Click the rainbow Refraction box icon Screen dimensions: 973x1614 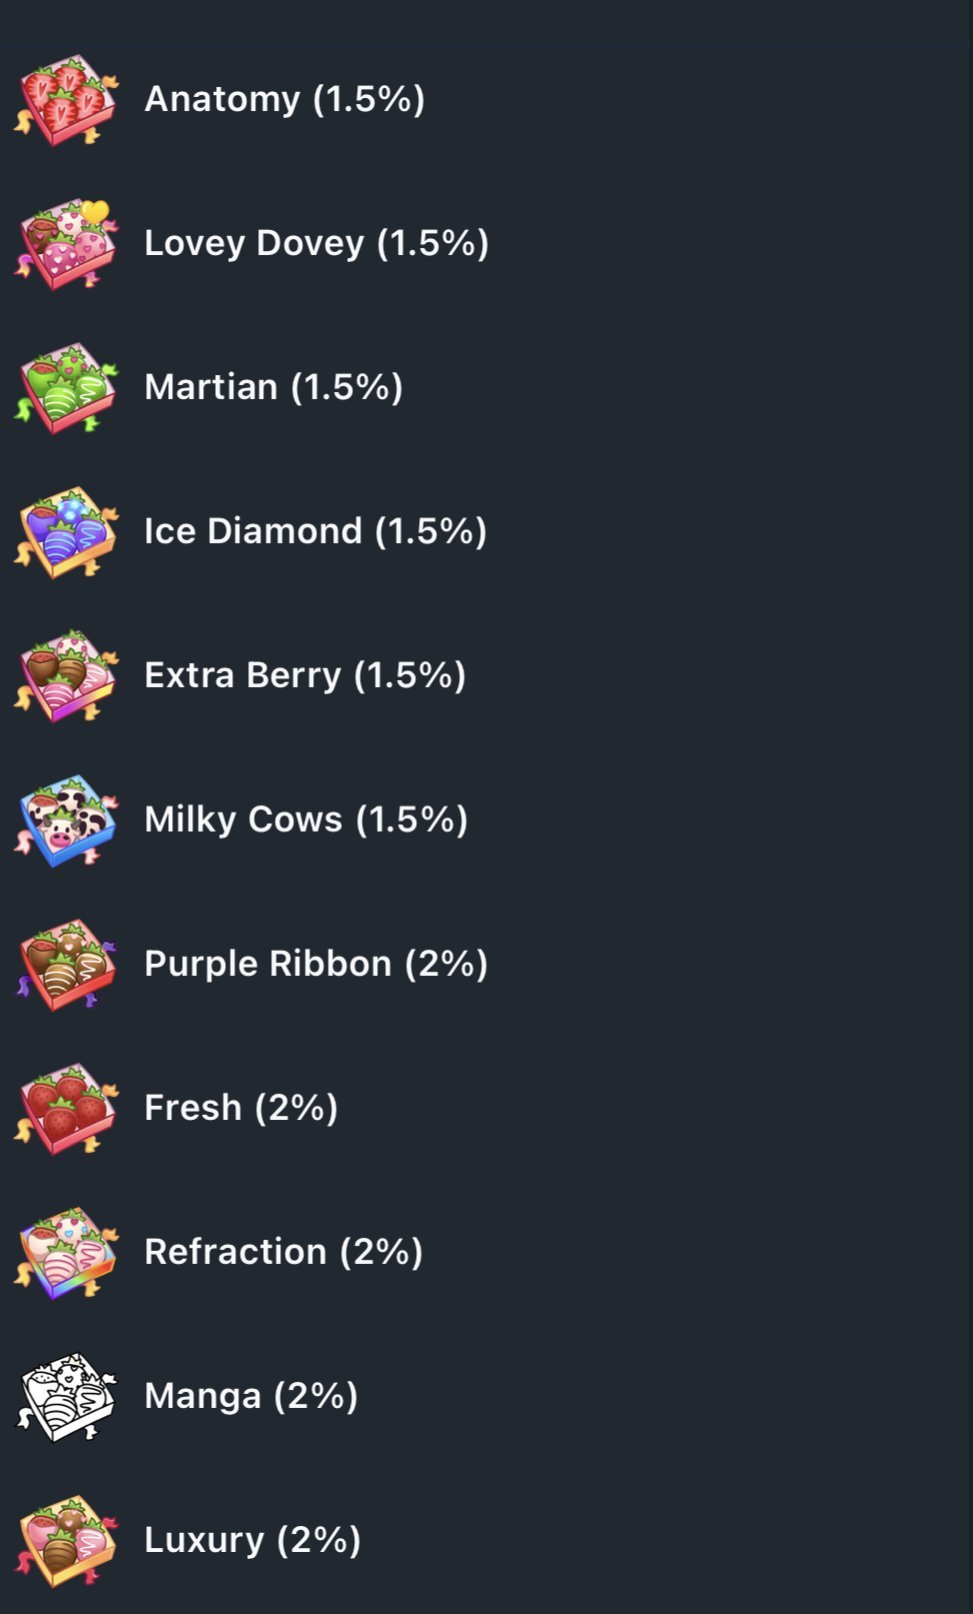point(66,1252)
